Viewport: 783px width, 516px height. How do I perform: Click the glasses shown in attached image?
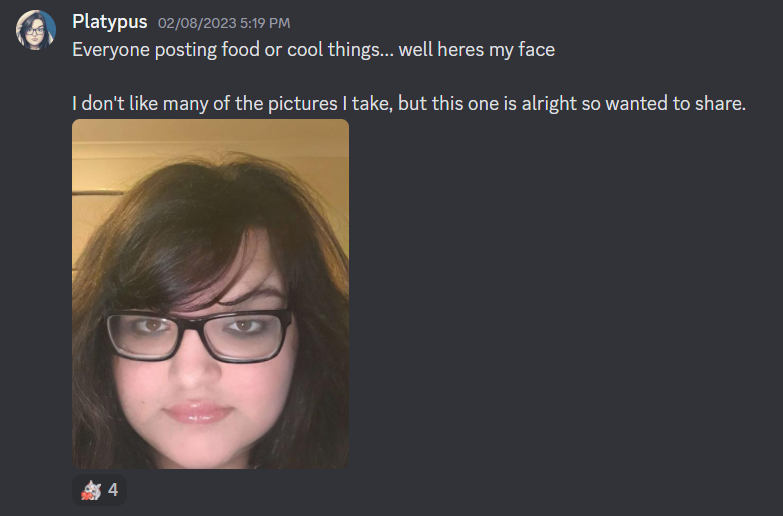(x=198, y=335)
